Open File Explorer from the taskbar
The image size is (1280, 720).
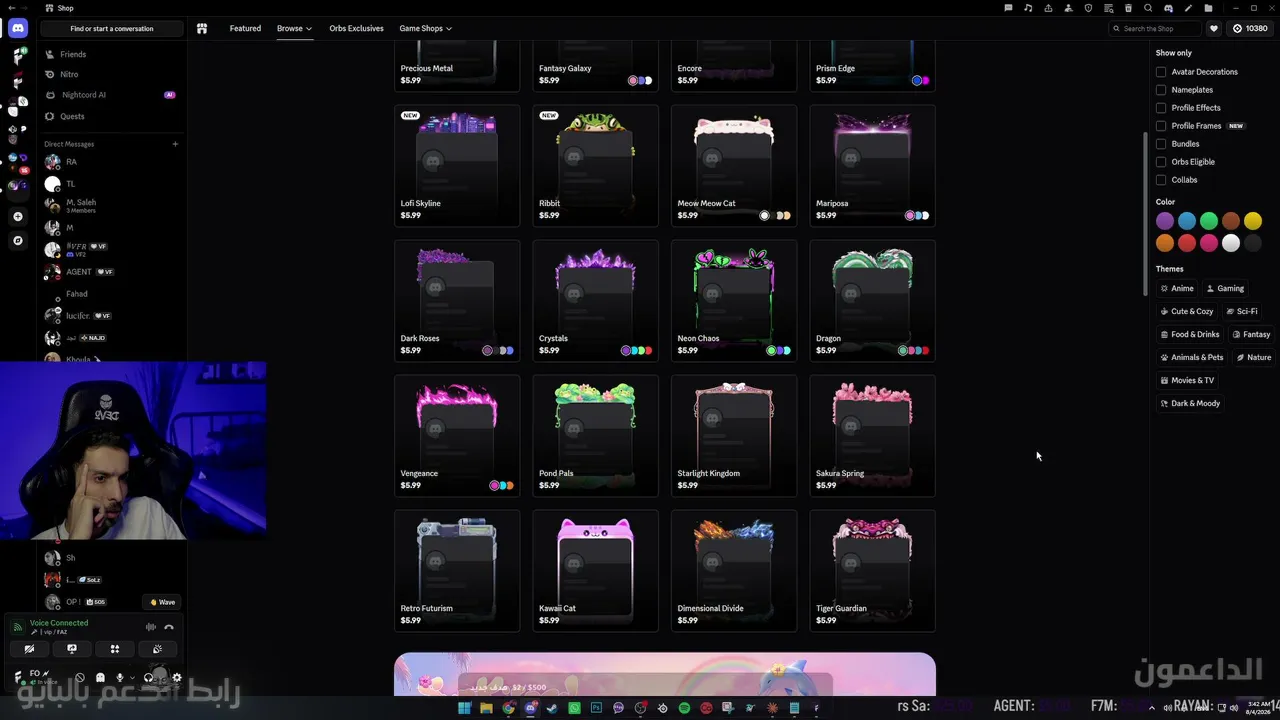pos(486,708)
